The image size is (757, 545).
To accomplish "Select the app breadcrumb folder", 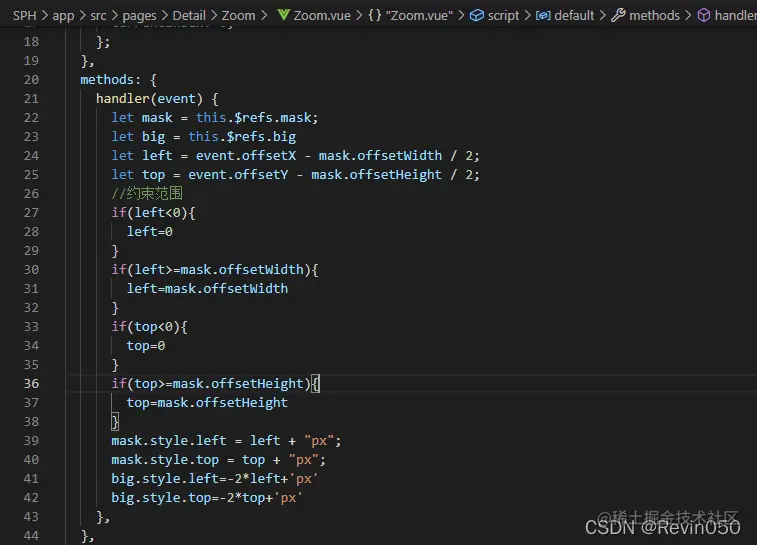I will coord(63,16).
